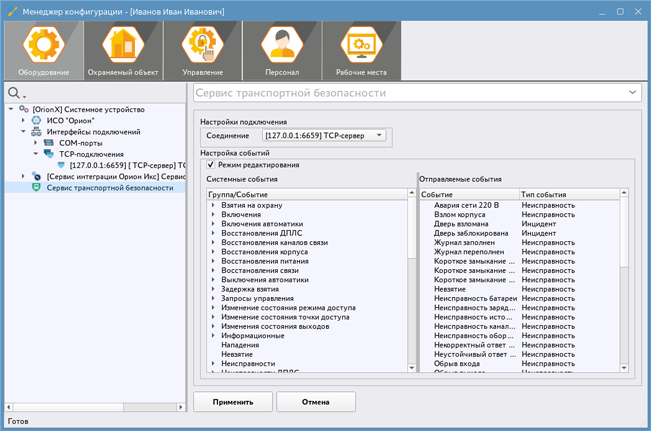Toggle the Режим редактирования checkbox
The height and width of the screenshot is (431, 651).
coord(210,165)
